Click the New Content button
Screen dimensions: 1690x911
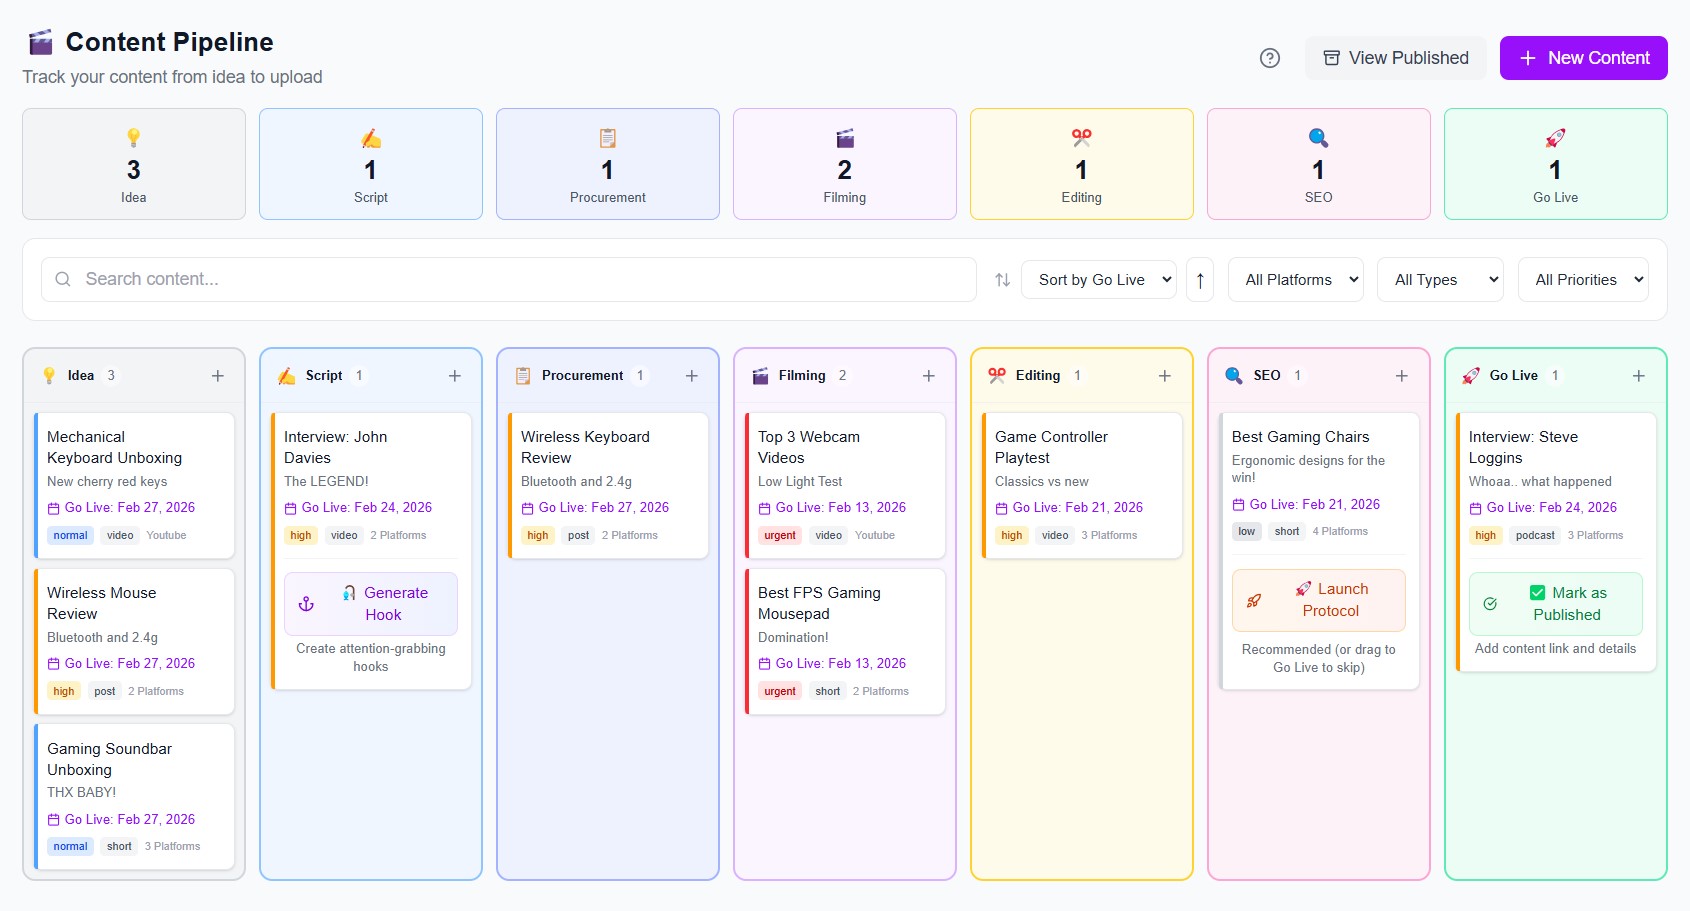pyautogui.click(x=1583, y=57)
